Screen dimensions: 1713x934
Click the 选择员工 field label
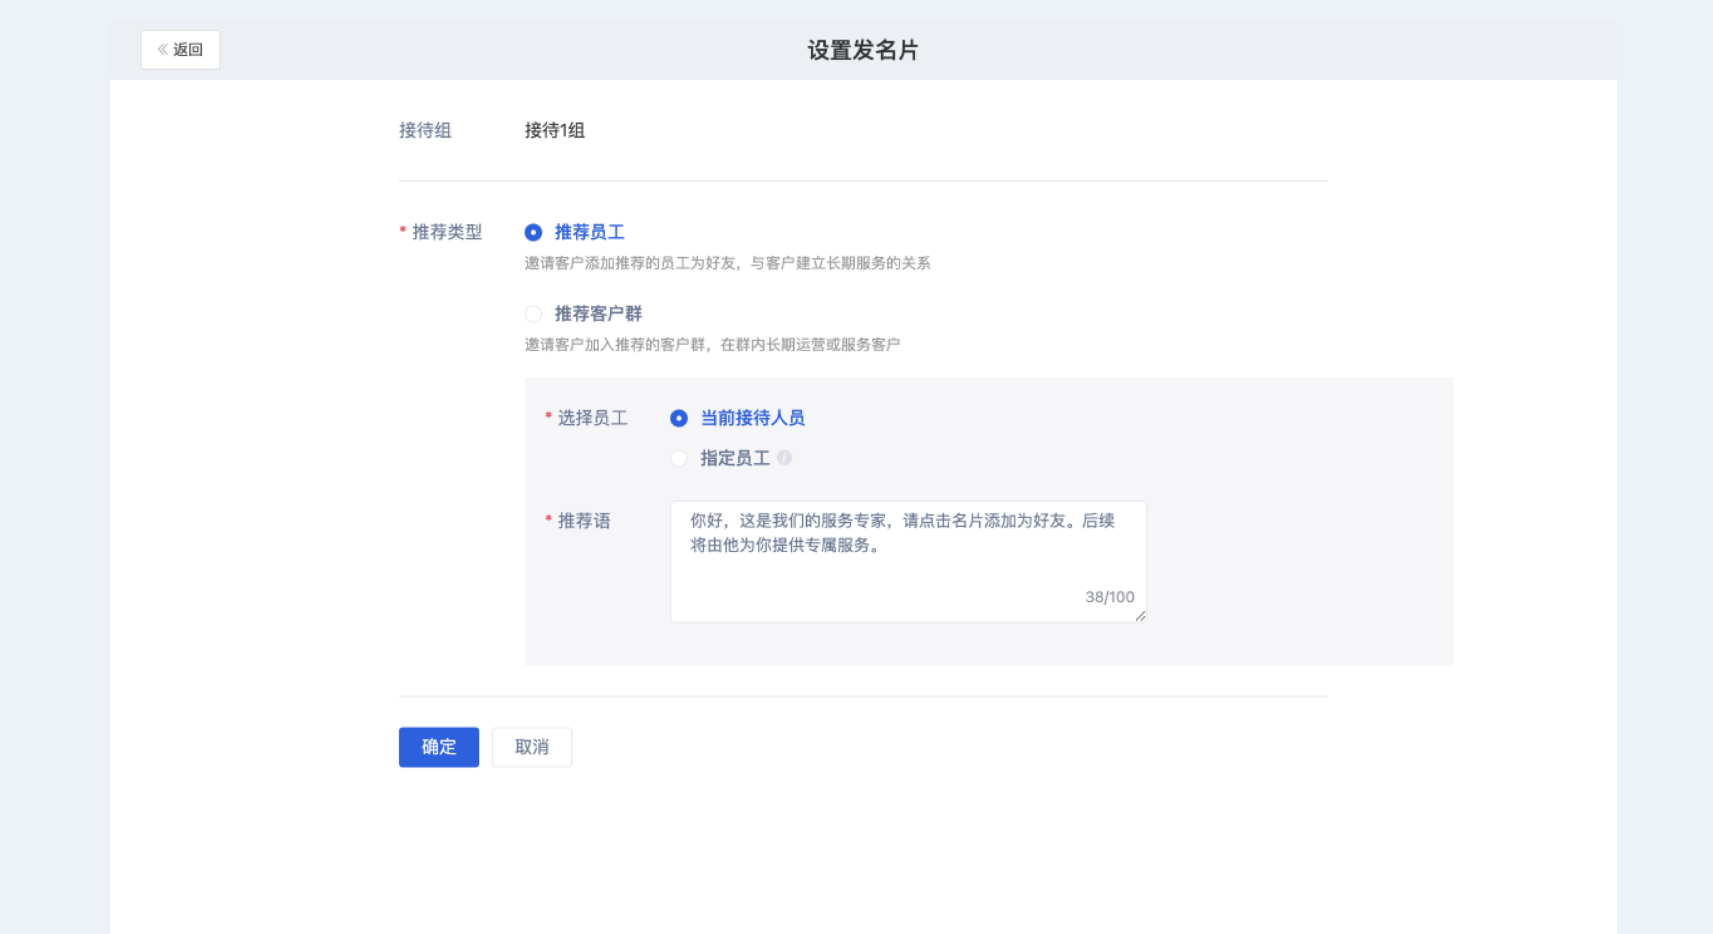click(592, 418)
